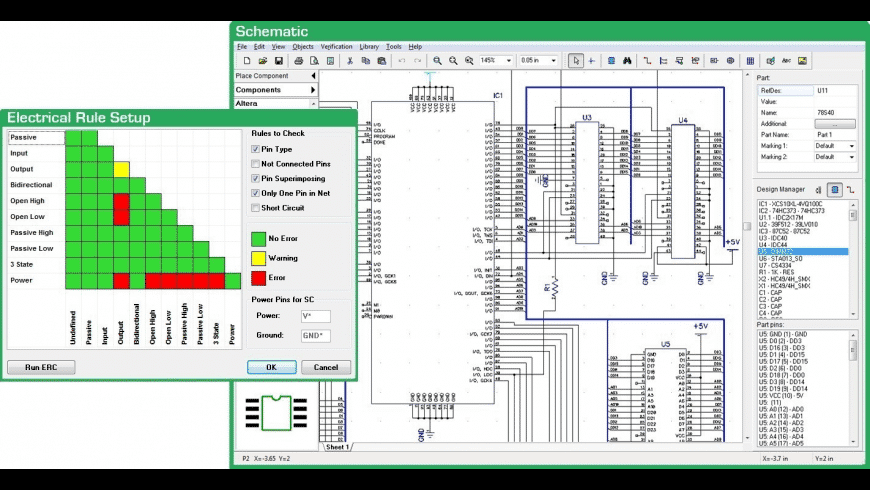
Task: Switch Design Manager to nets view icon
Action: [851, 190]
